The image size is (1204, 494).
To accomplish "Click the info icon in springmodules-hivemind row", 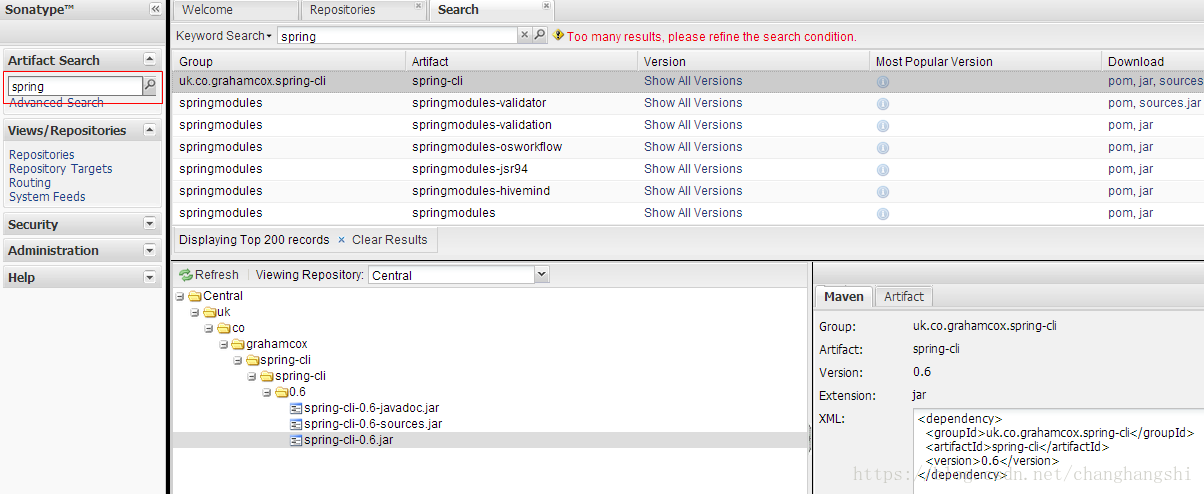I will 883,192.
